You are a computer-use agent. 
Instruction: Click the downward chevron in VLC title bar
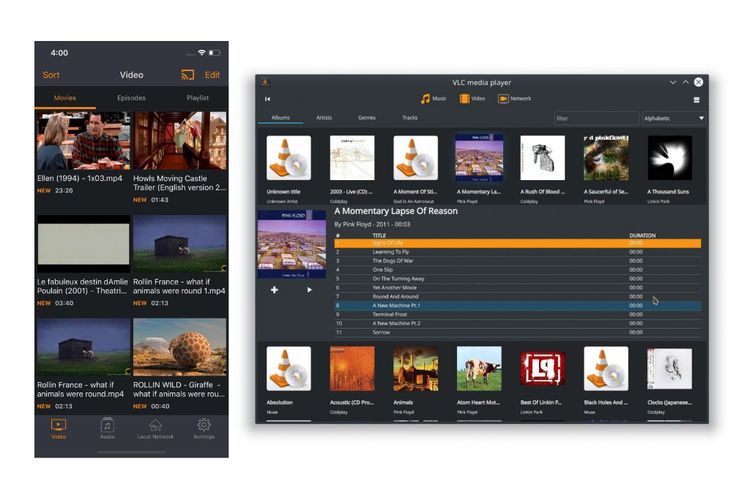[x=673, y=82]
